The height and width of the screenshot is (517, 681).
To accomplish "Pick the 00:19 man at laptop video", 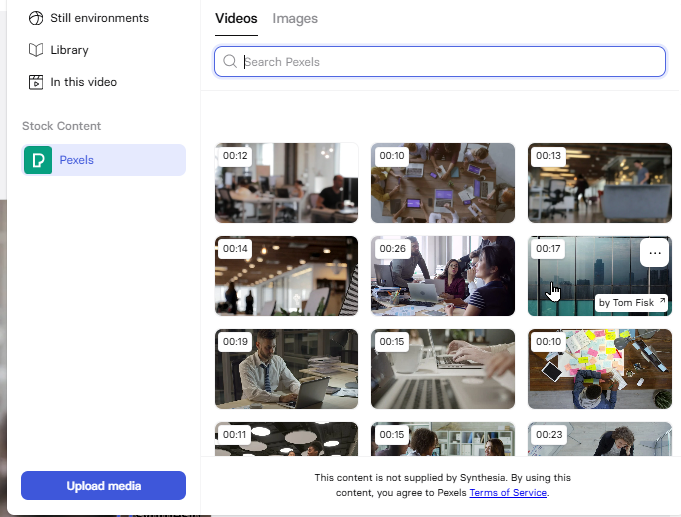I will pyautogui.click(x=286, y=370).
